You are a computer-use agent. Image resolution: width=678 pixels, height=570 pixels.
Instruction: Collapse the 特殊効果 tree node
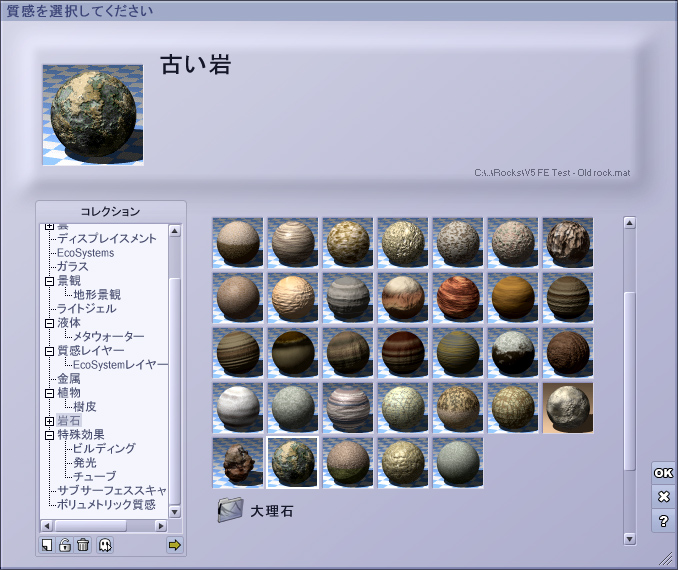pyautogui.click(x=49, y=435)
